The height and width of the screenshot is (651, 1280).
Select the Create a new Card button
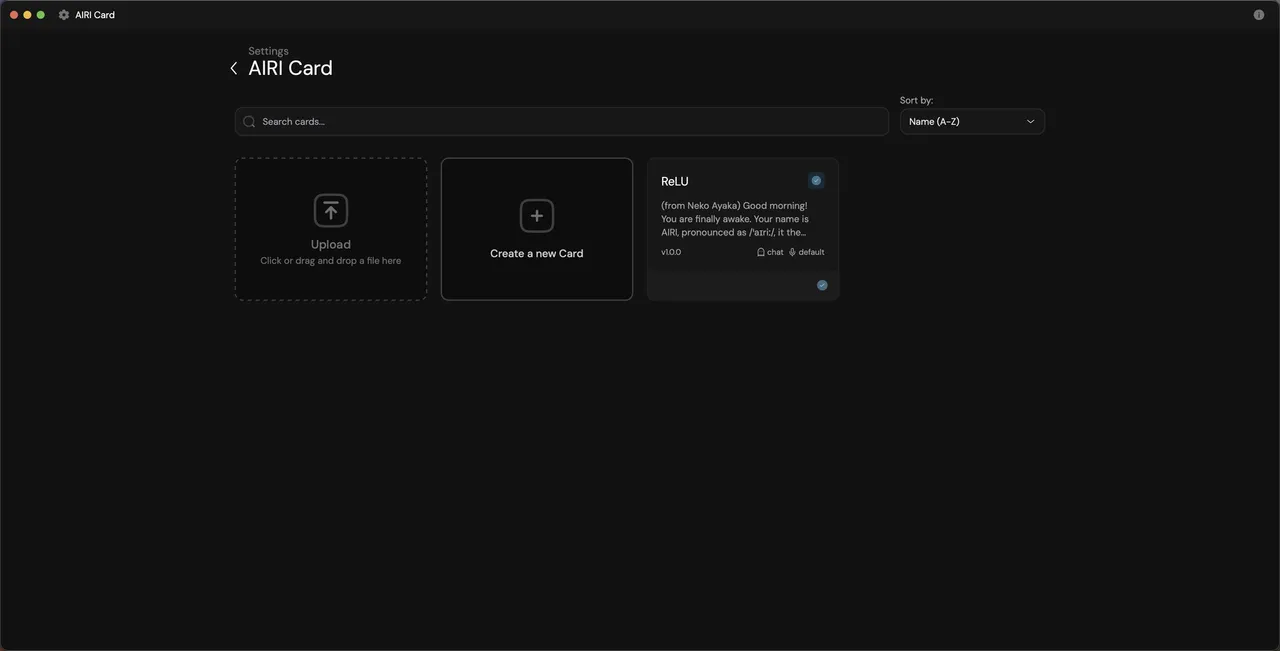click(537, 229)
